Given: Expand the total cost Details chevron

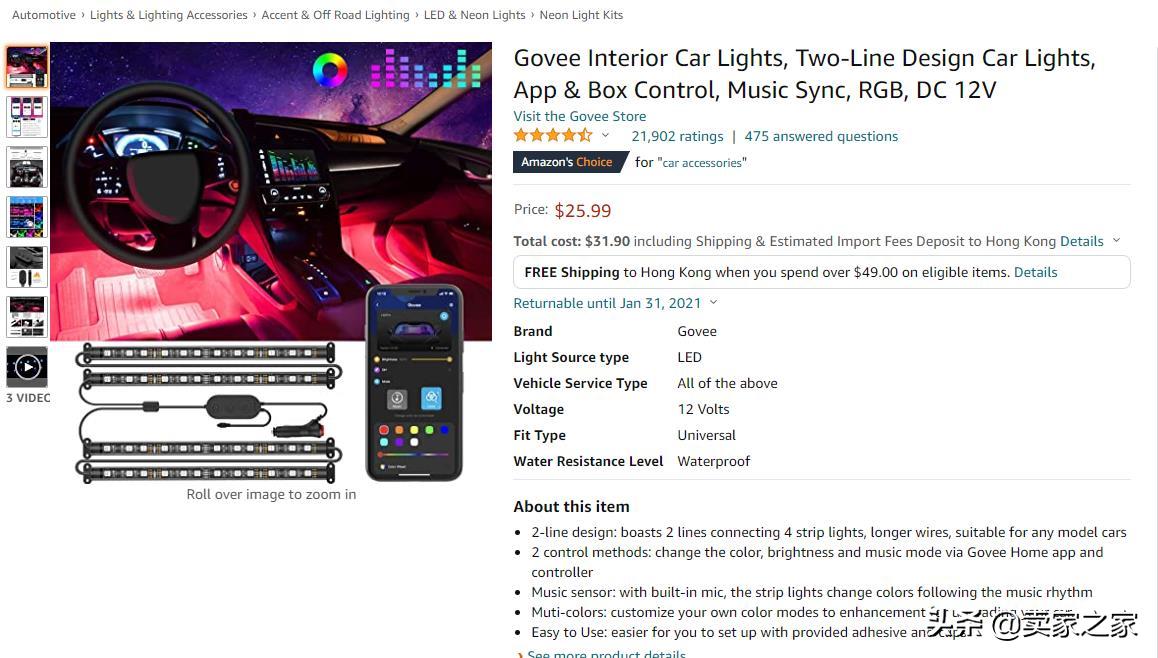Looking at the screenshot, I should [x=1117, y=240].
